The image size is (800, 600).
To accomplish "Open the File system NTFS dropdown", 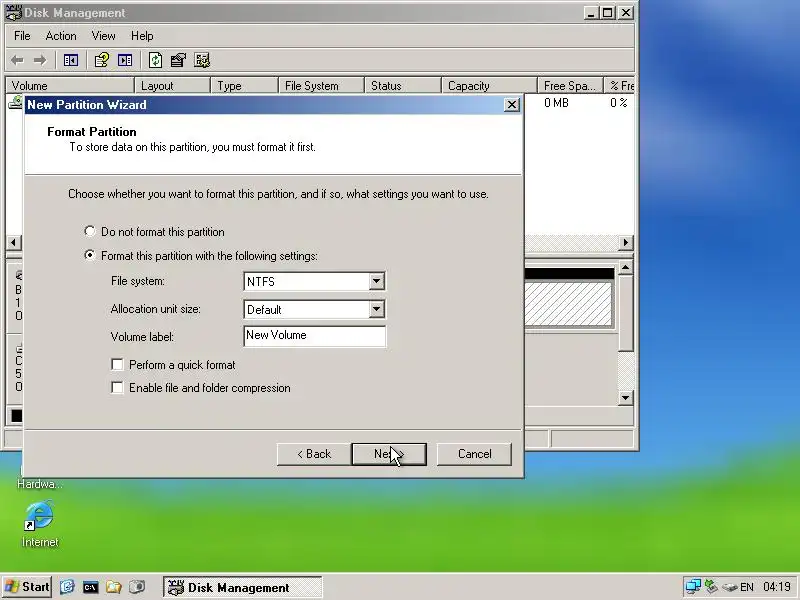I will (377, 281).
